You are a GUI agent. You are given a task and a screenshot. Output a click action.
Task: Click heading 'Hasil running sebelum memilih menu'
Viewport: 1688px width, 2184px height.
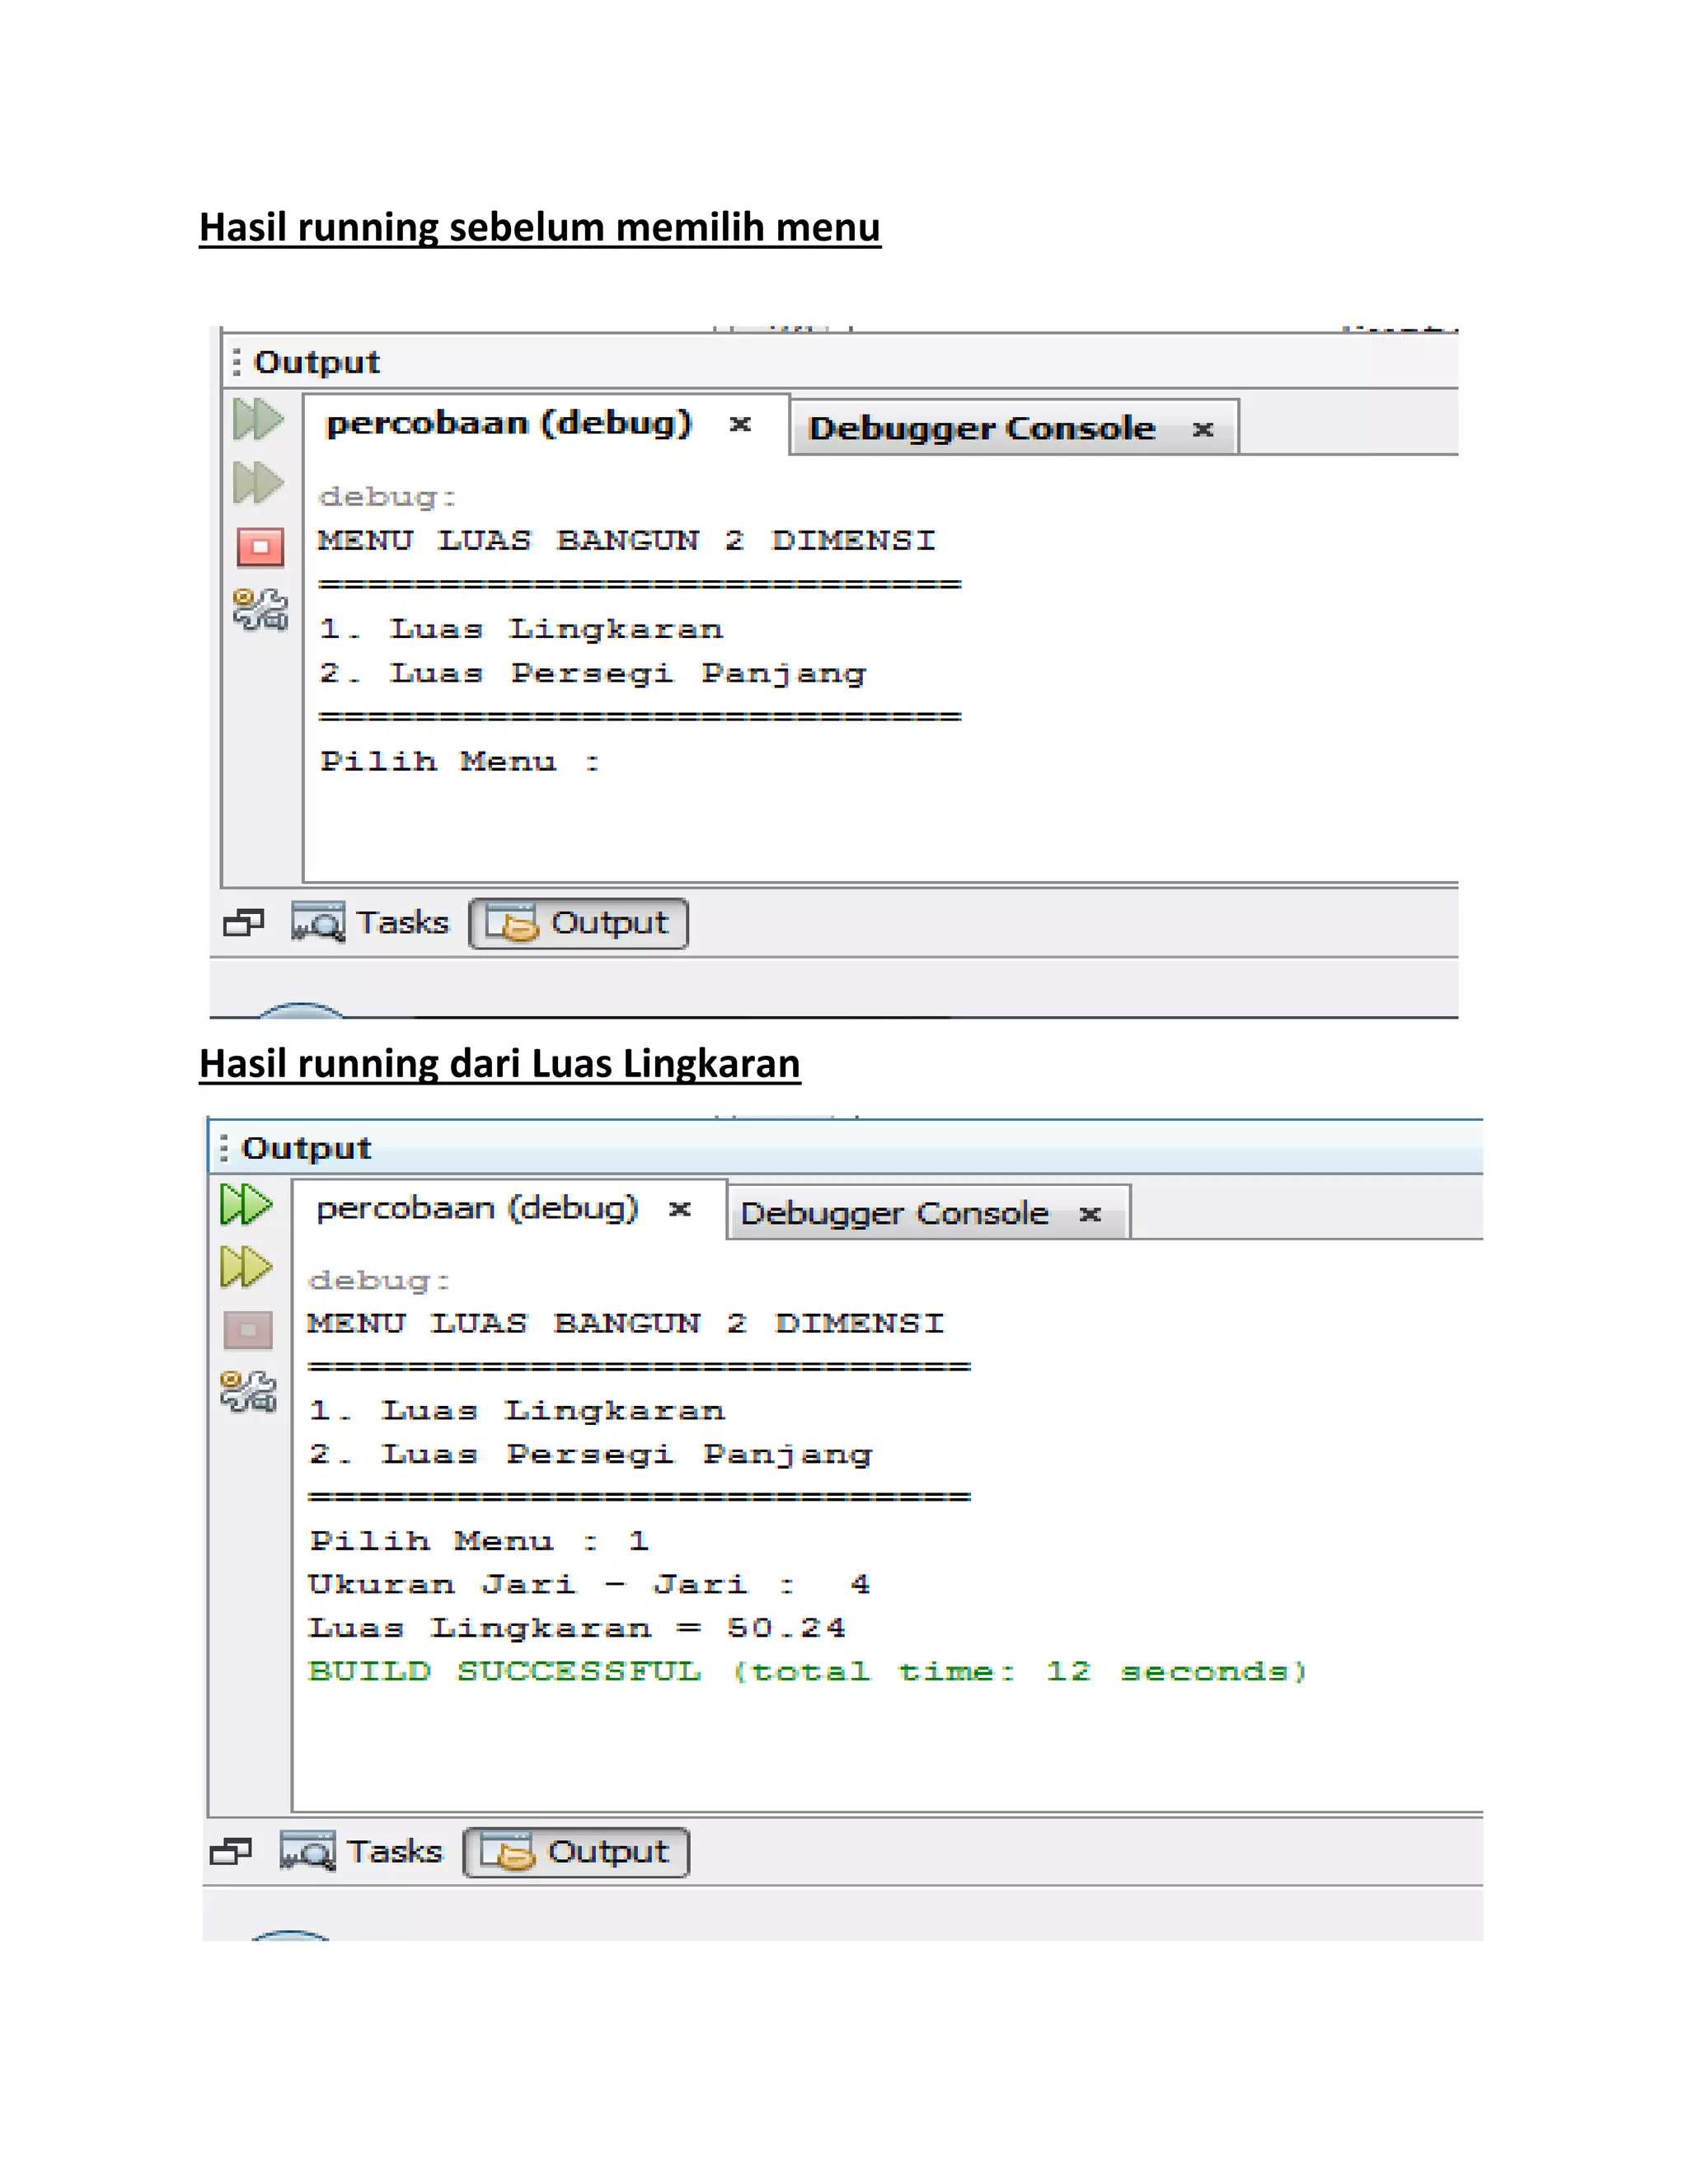point(540,228)
